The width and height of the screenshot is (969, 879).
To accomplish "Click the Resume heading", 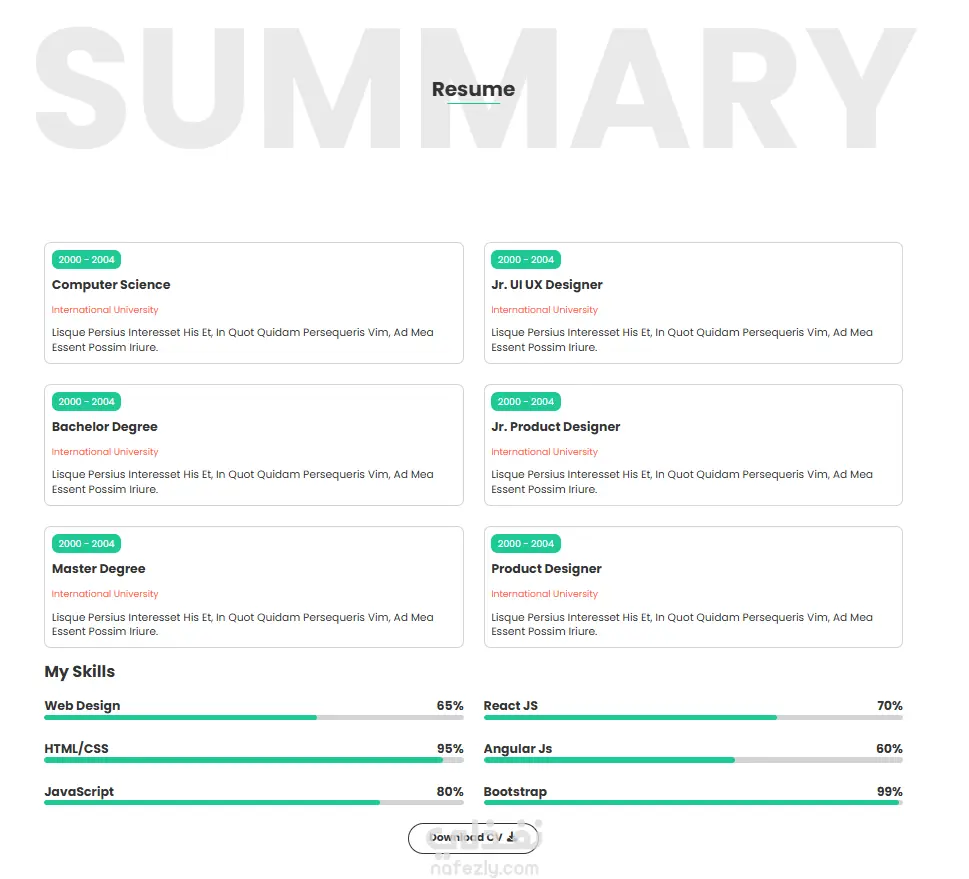I will [x=473, y=89].
